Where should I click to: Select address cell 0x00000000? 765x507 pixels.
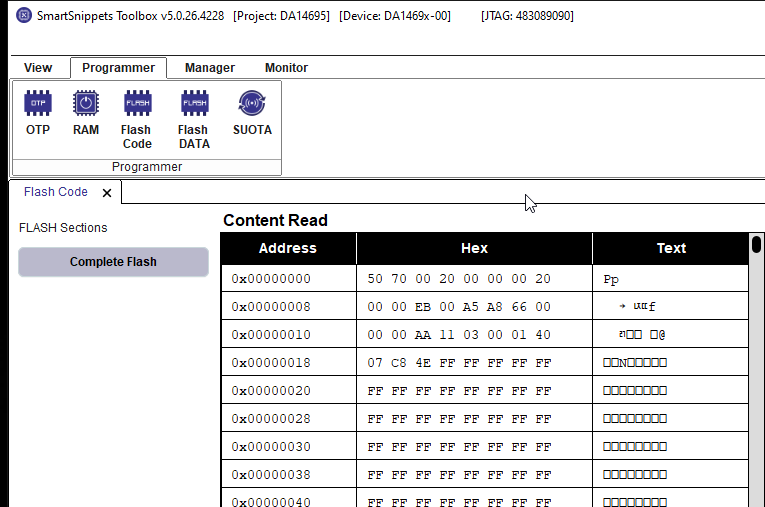288,279
